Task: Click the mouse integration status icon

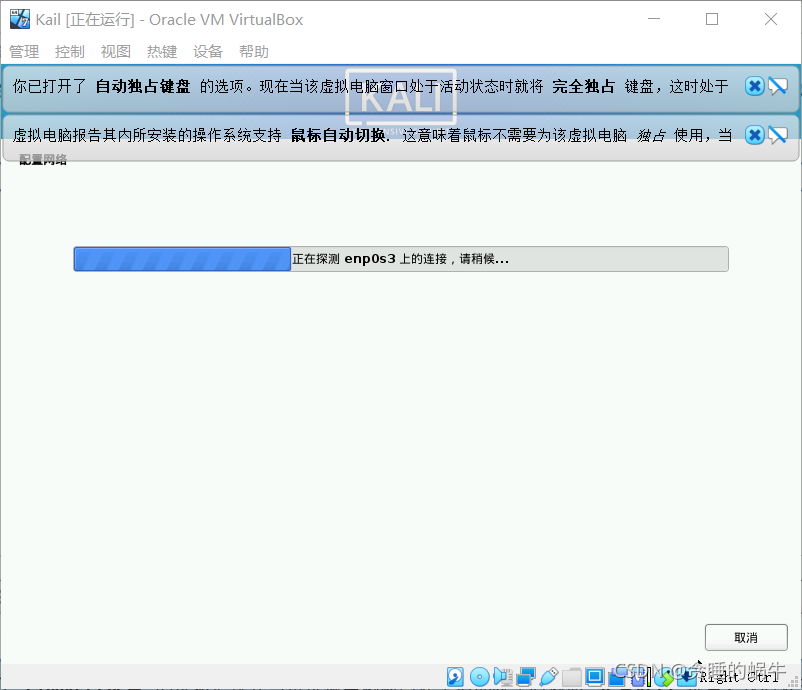Action: pos(663,678)
